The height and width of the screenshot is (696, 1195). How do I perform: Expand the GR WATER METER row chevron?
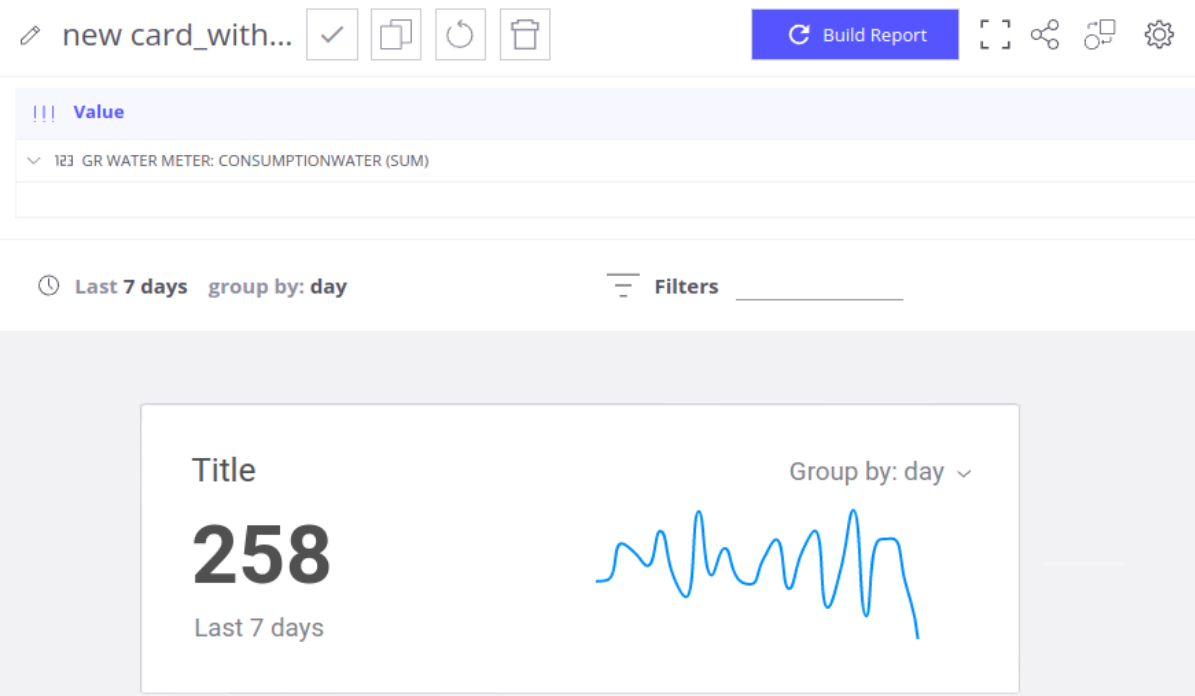point(34,161)
